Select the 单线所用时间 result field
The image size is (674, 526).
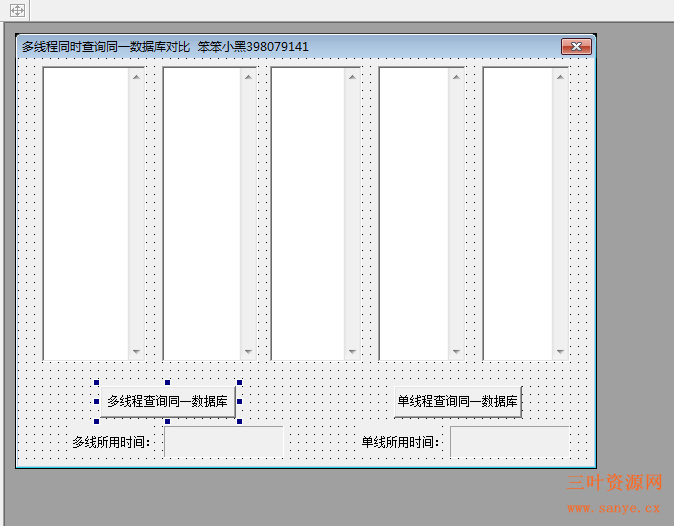(x=510, y=442)
